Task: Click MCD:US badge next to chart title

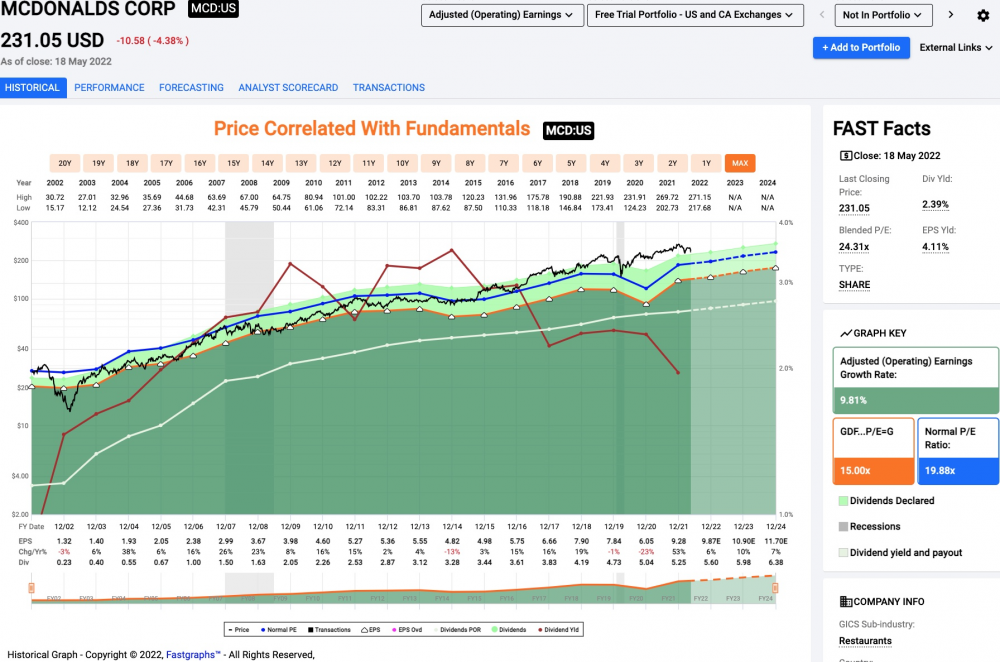Action: coord(568,130)
